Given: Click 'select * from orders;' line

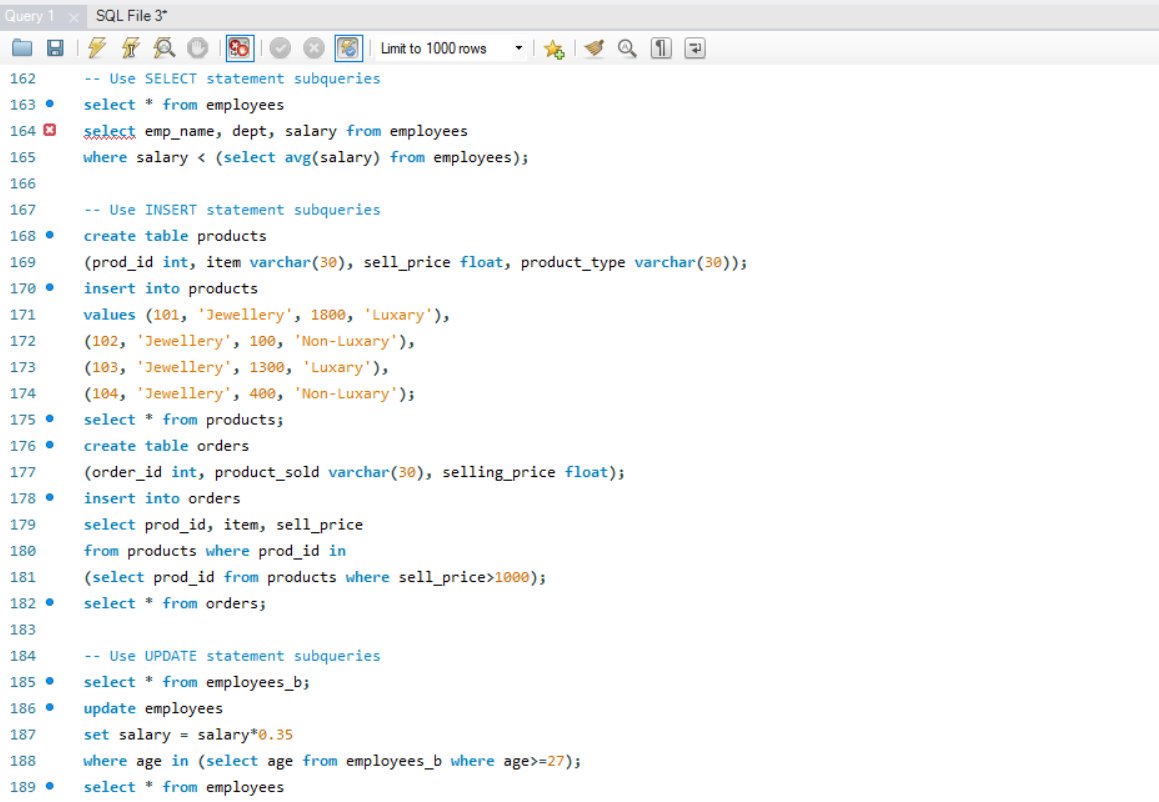Looking at the screenshot, I should pos(174,603).
